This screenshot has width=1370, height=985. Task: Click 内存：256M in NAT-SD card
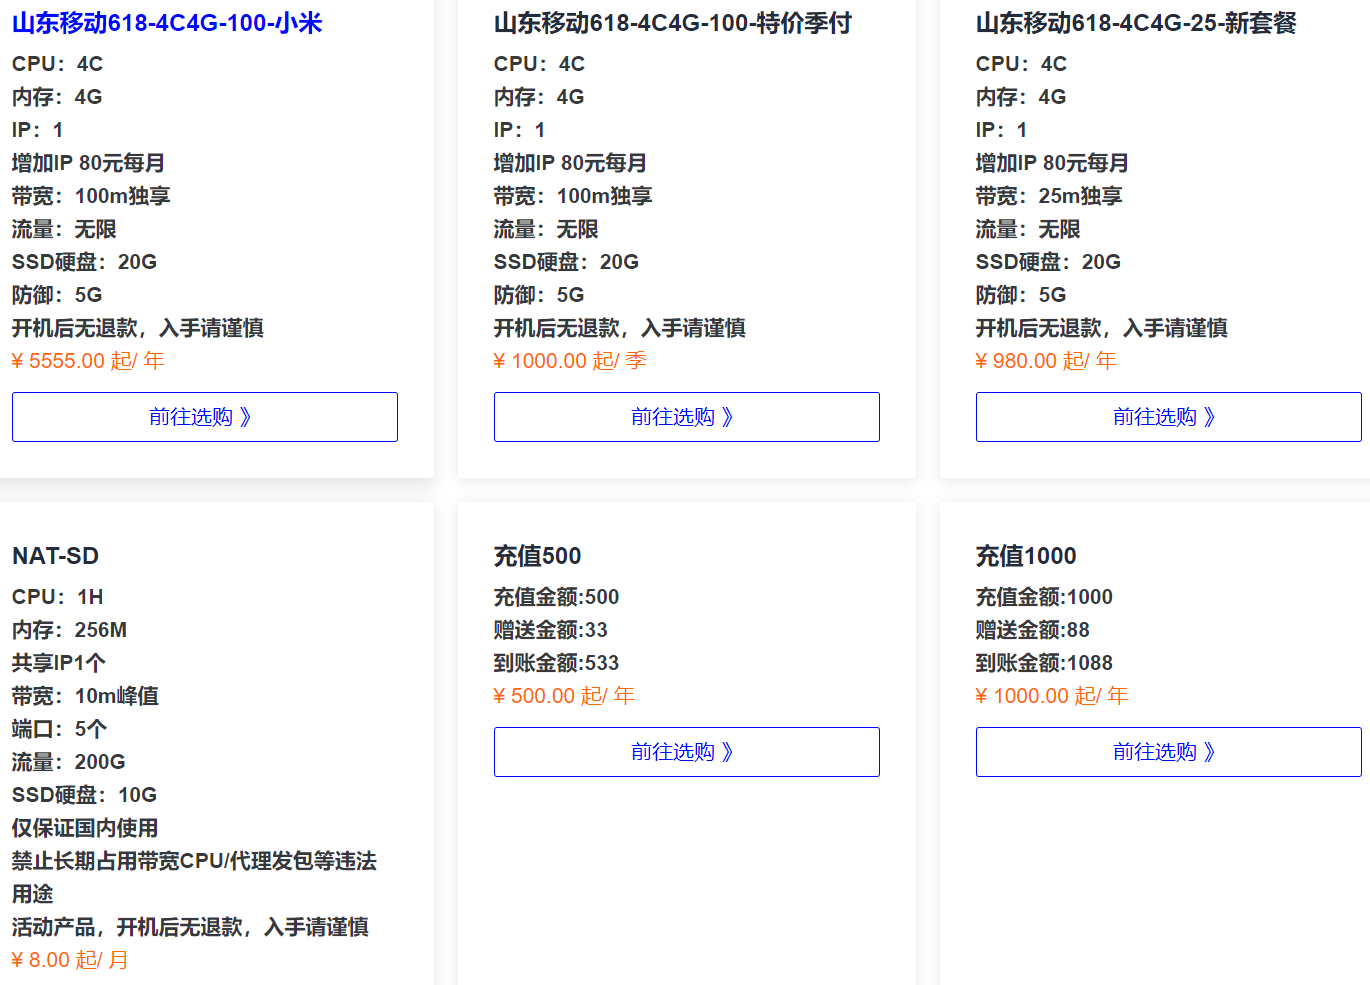[69, 630]
